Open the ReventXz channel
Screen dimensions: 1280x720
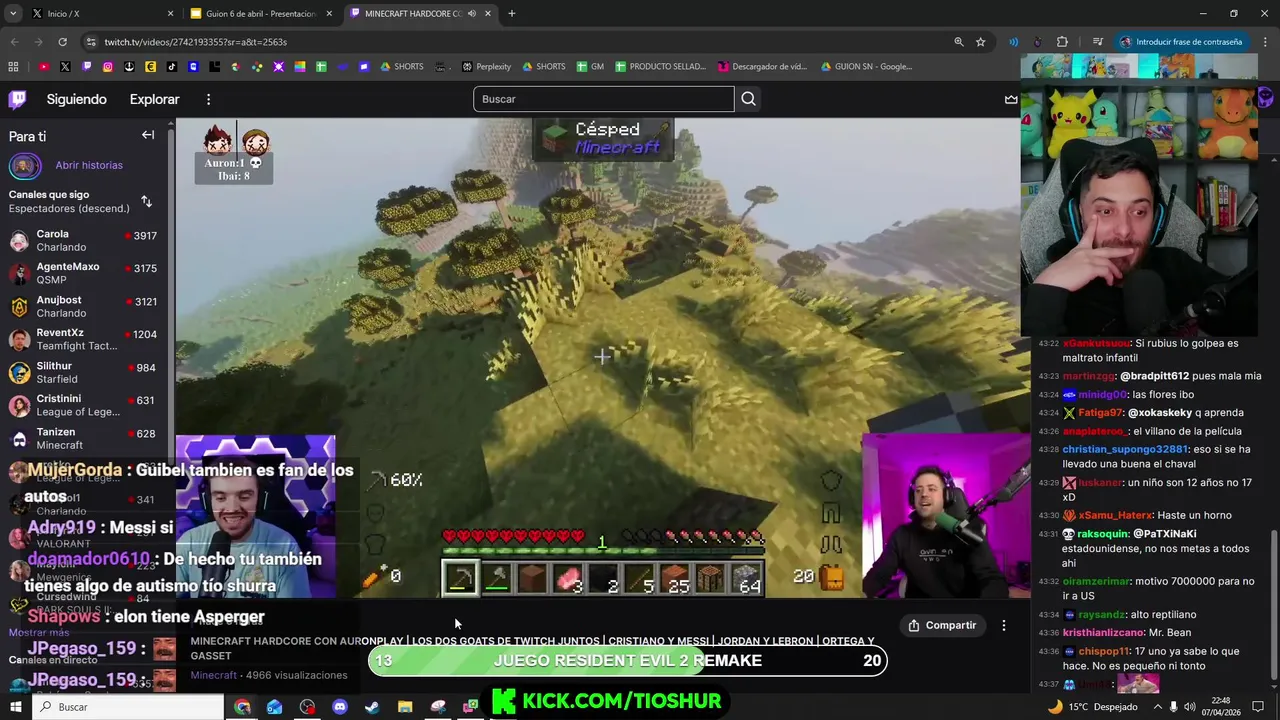pos(85,340)
